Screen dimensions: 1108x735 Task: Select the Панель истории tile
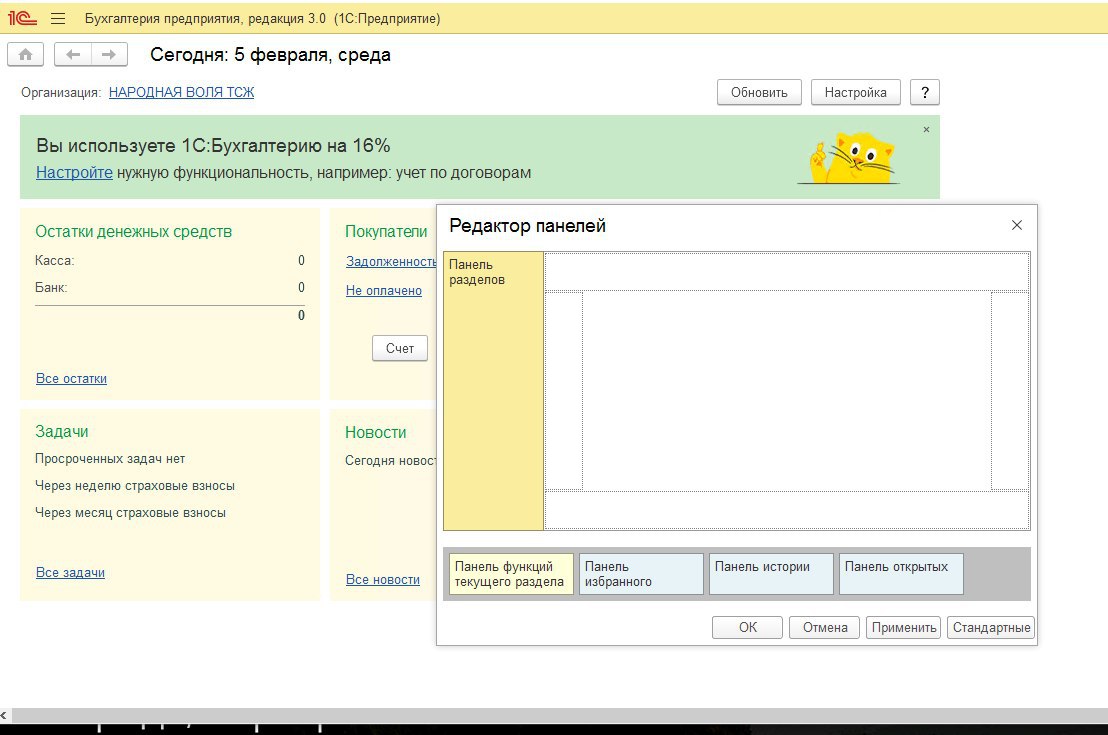click(771, 574)
